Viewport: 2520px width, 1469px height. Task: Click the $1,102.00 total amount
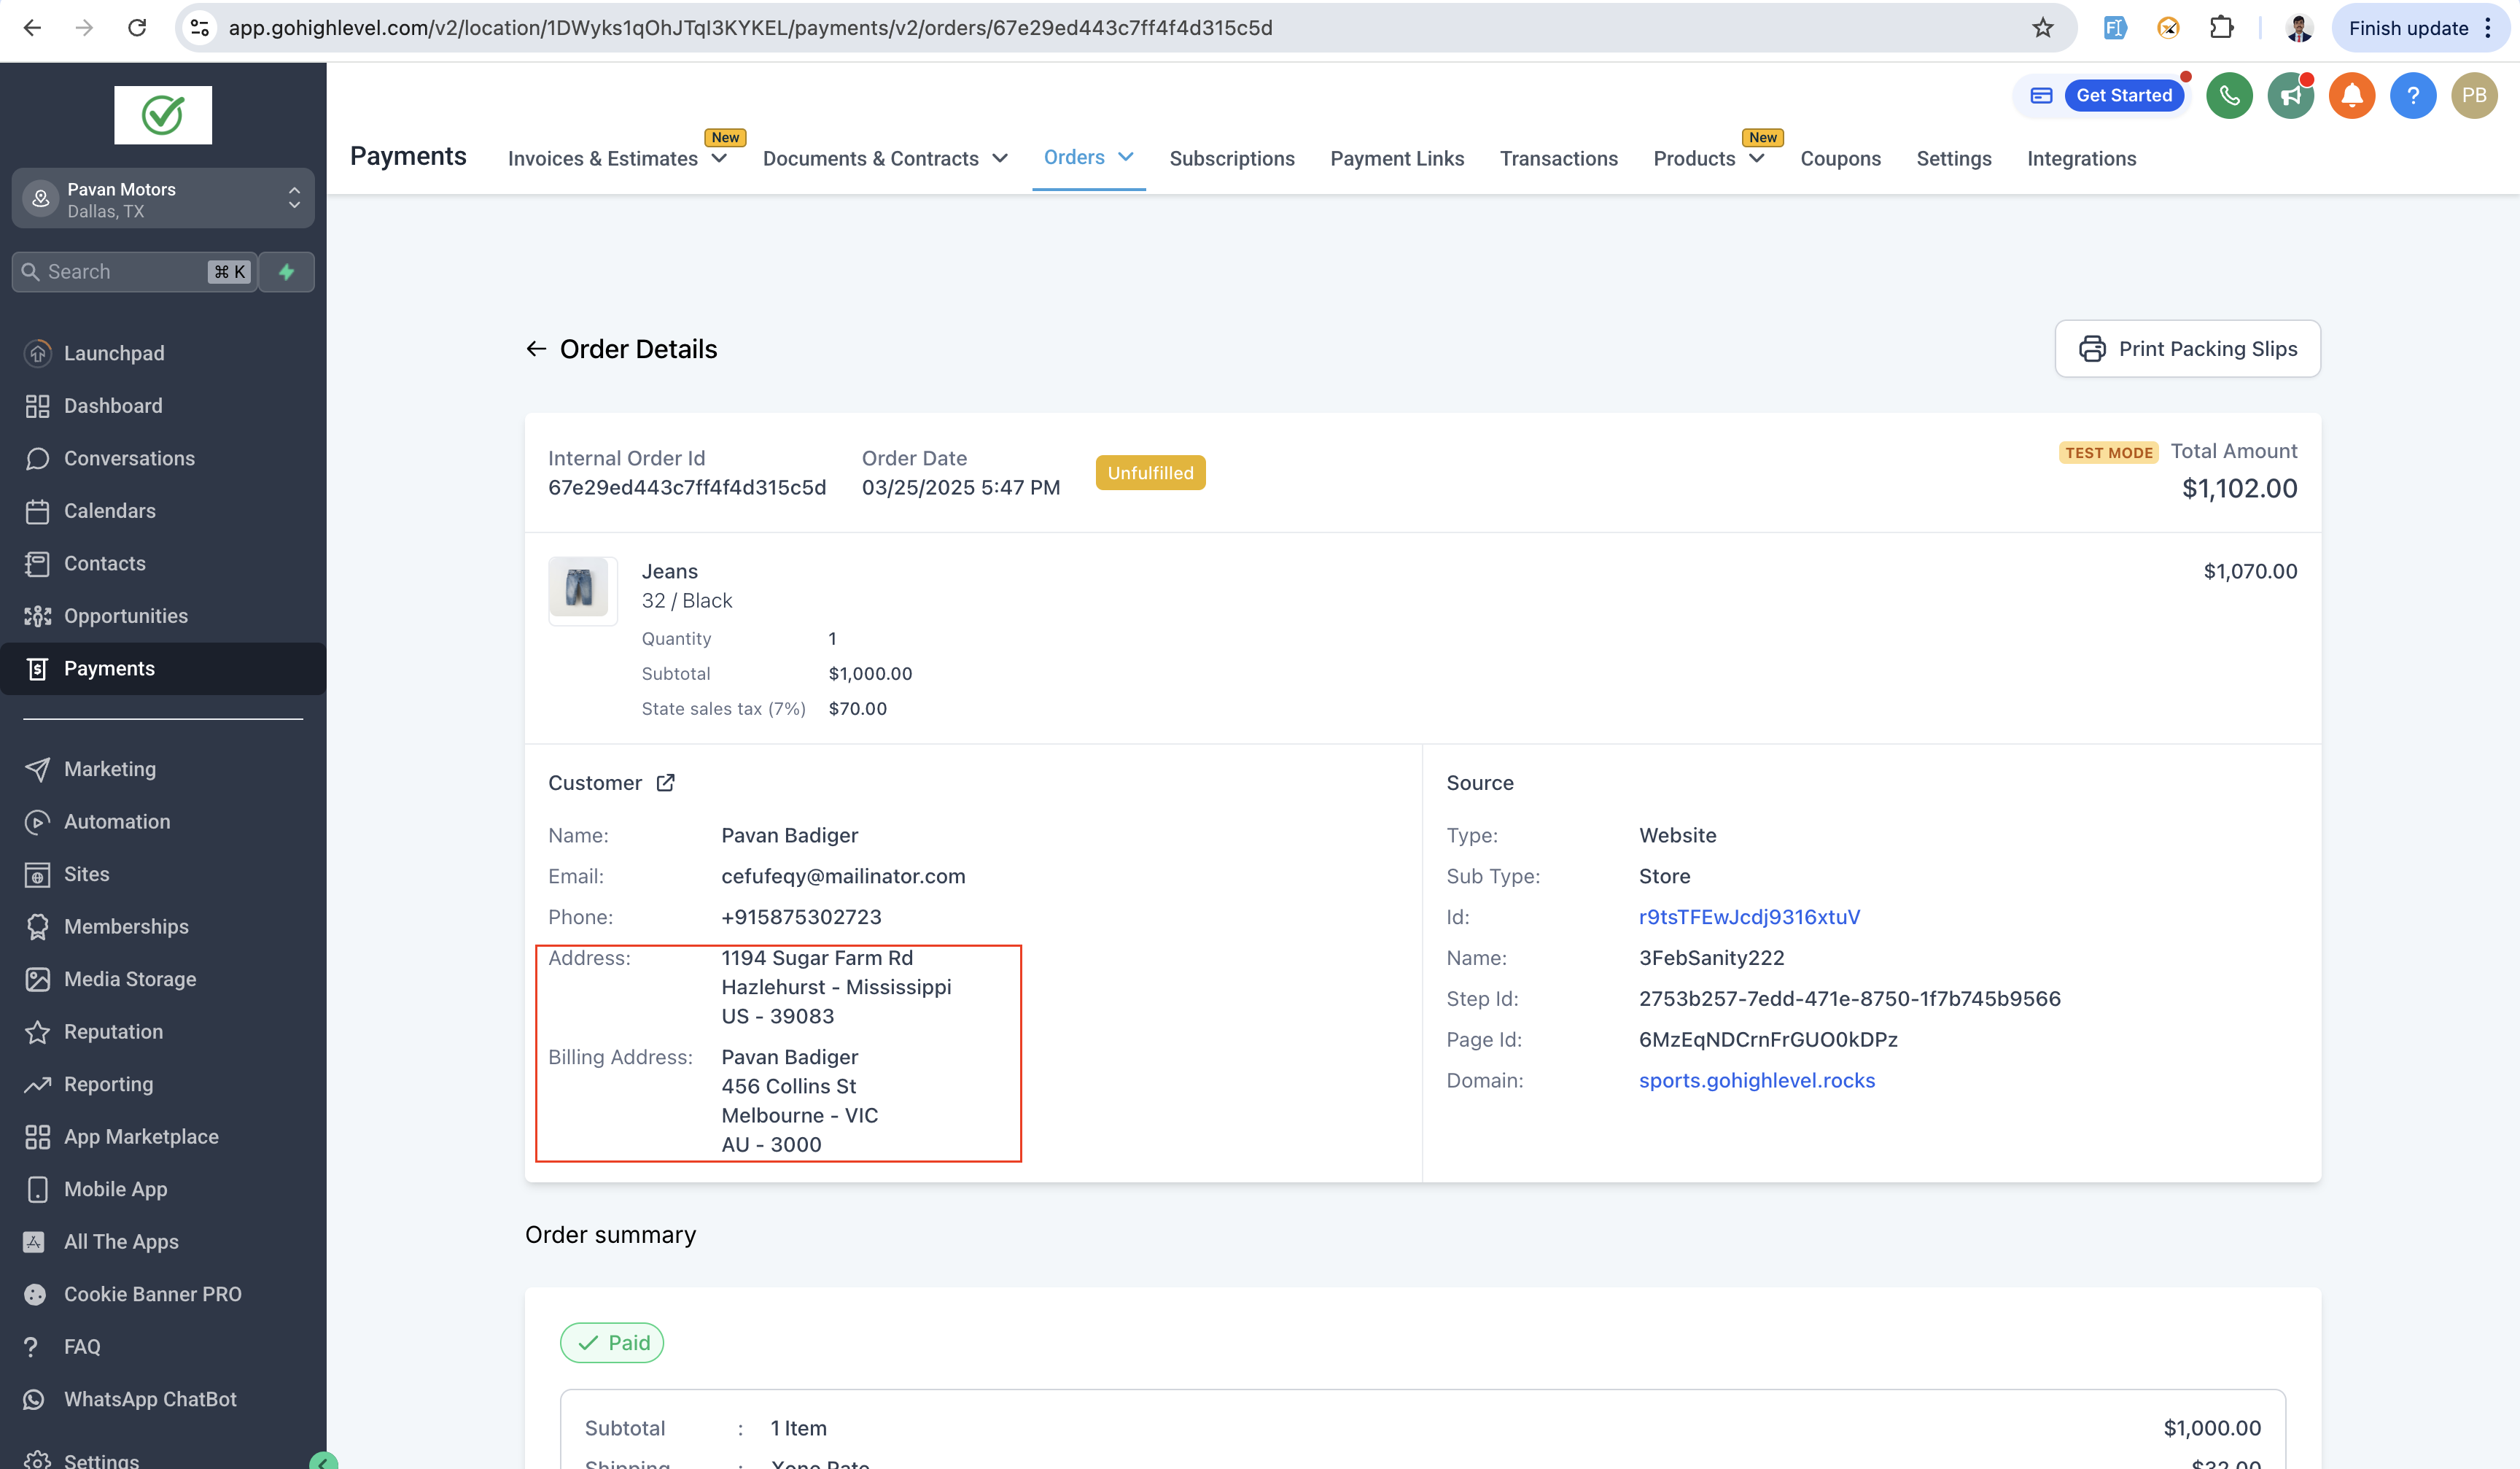point(2239,488)
